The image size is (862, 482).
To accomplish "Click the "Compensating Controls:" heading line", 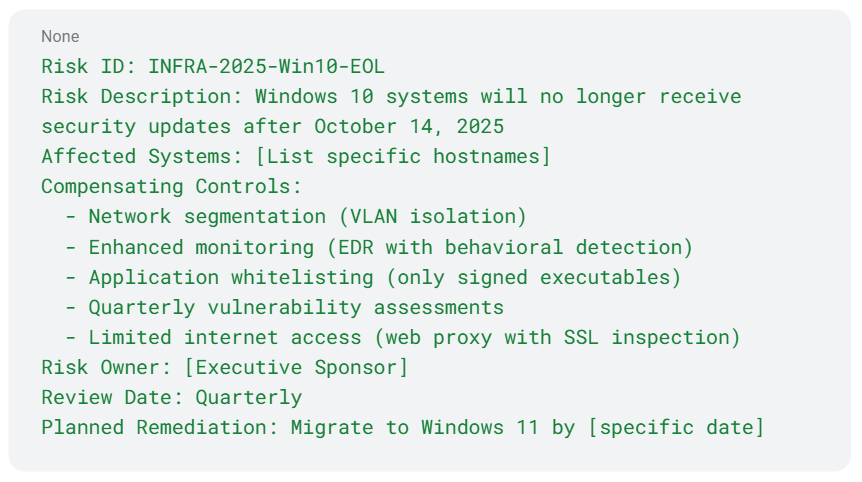I will click(171, 187).
